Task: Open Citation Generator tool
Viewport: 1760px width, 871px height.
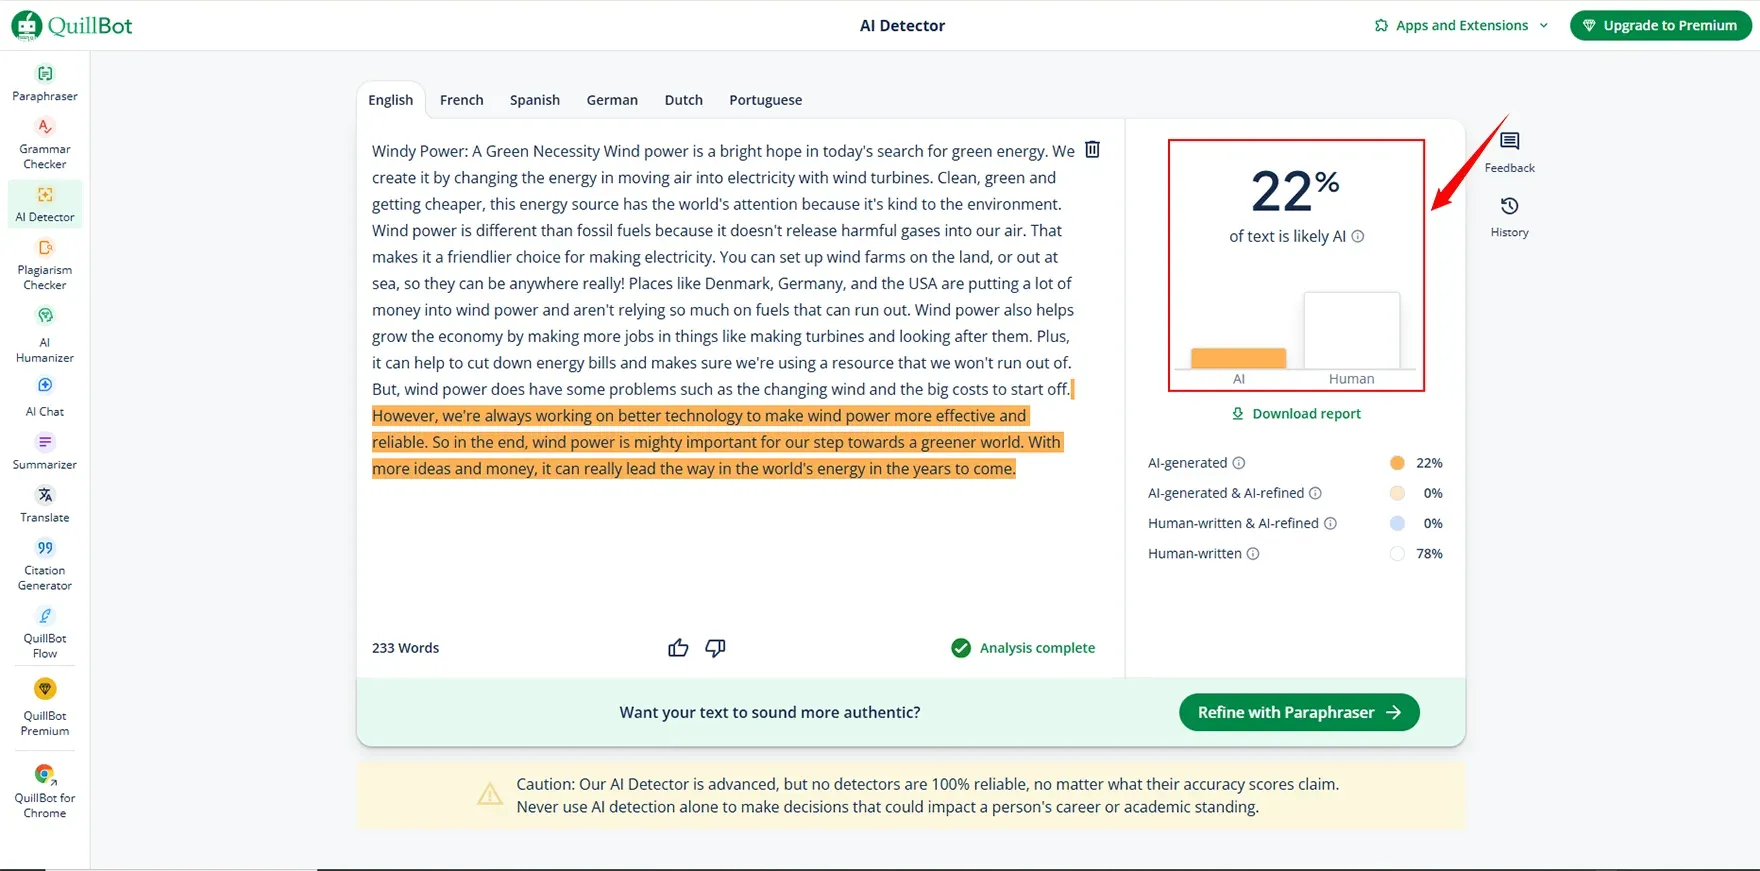Action: point(45,565)
